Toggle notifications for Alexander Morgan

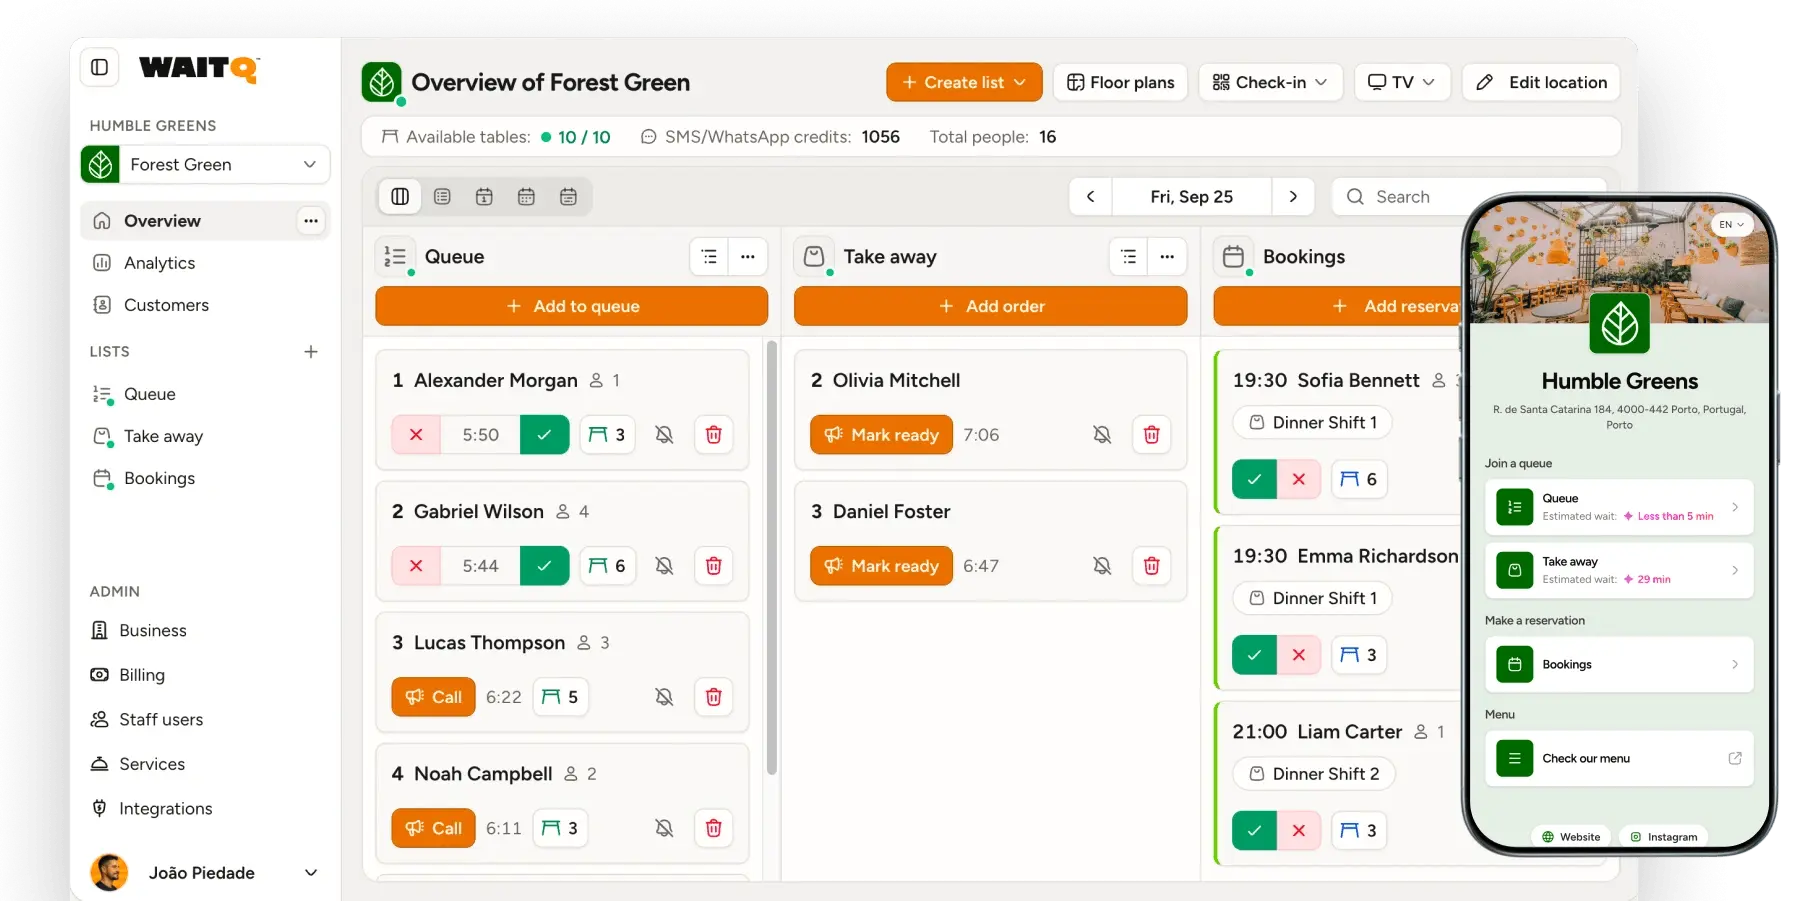pyautogui.click(x=664, y=435)
